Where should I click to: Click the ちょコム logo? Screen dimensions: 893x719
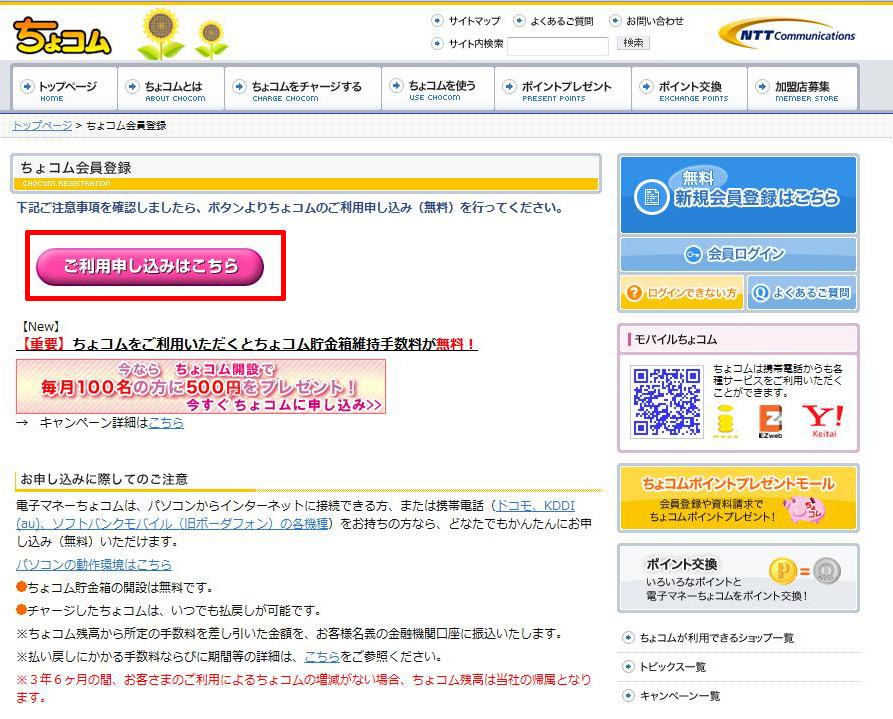tap(62, 36)
